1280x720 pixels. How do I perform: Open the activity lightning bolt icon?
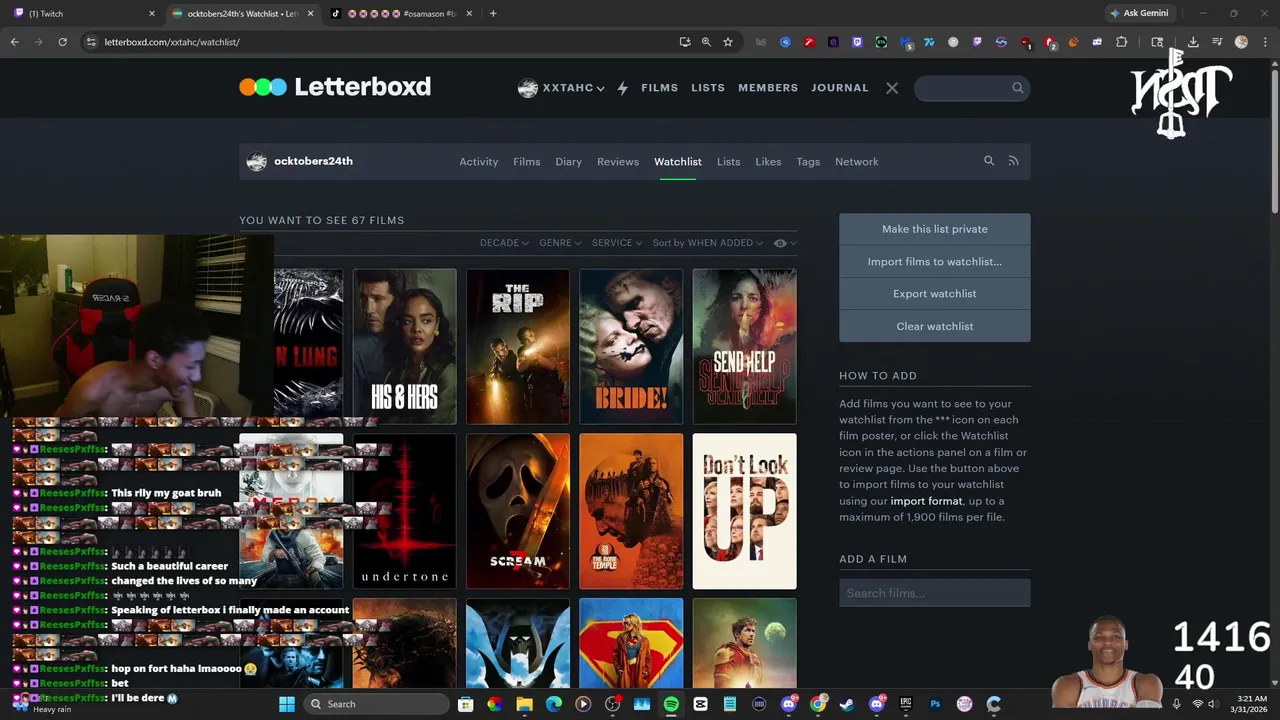tap(622, 88)
